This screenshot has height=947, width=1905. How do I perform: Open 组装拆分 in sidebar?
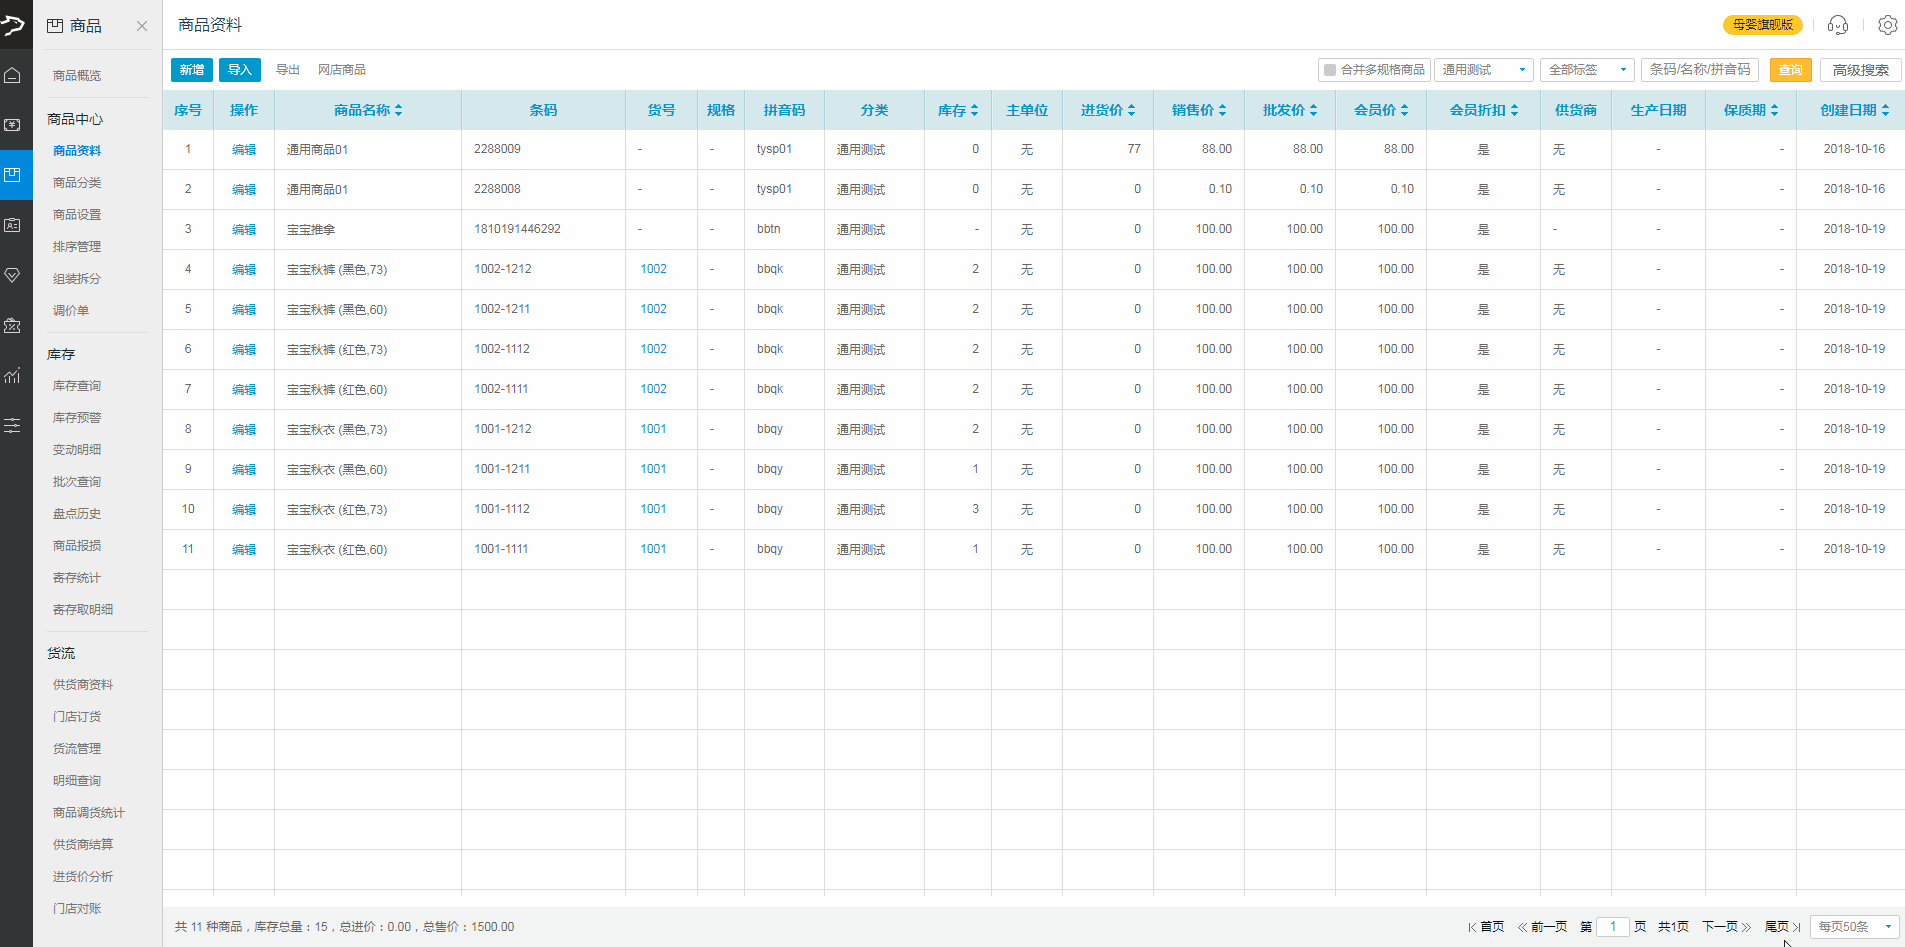(x=77, y=279)
